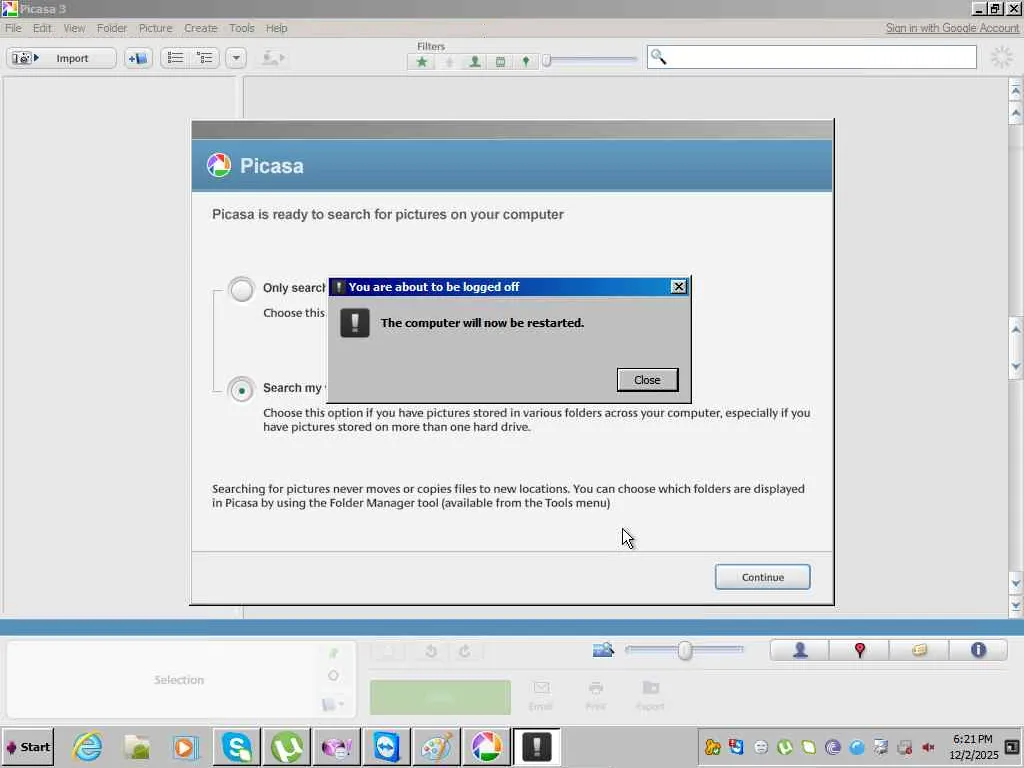Click the Email button in bottom tray
This screenshot has height=768, width=1024.
pos(541,696)
